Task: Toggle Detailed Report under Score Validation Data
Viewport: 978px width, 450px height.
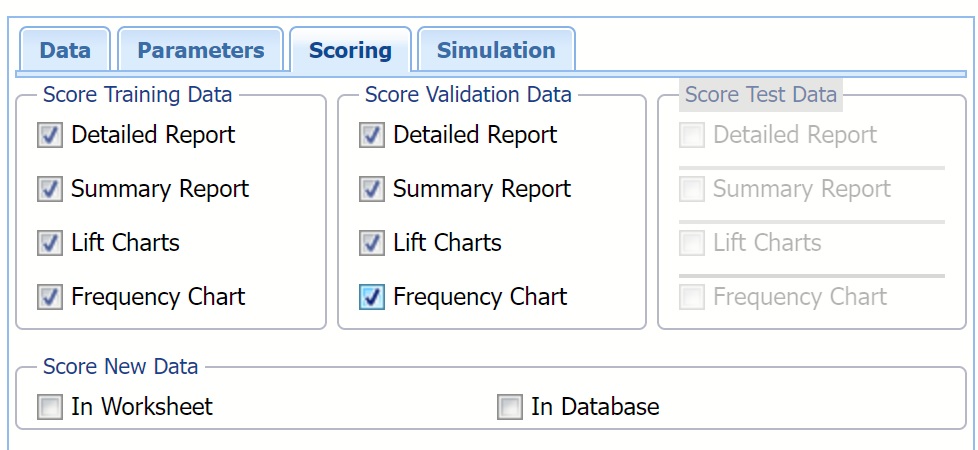Action: [x=372, y=135]
